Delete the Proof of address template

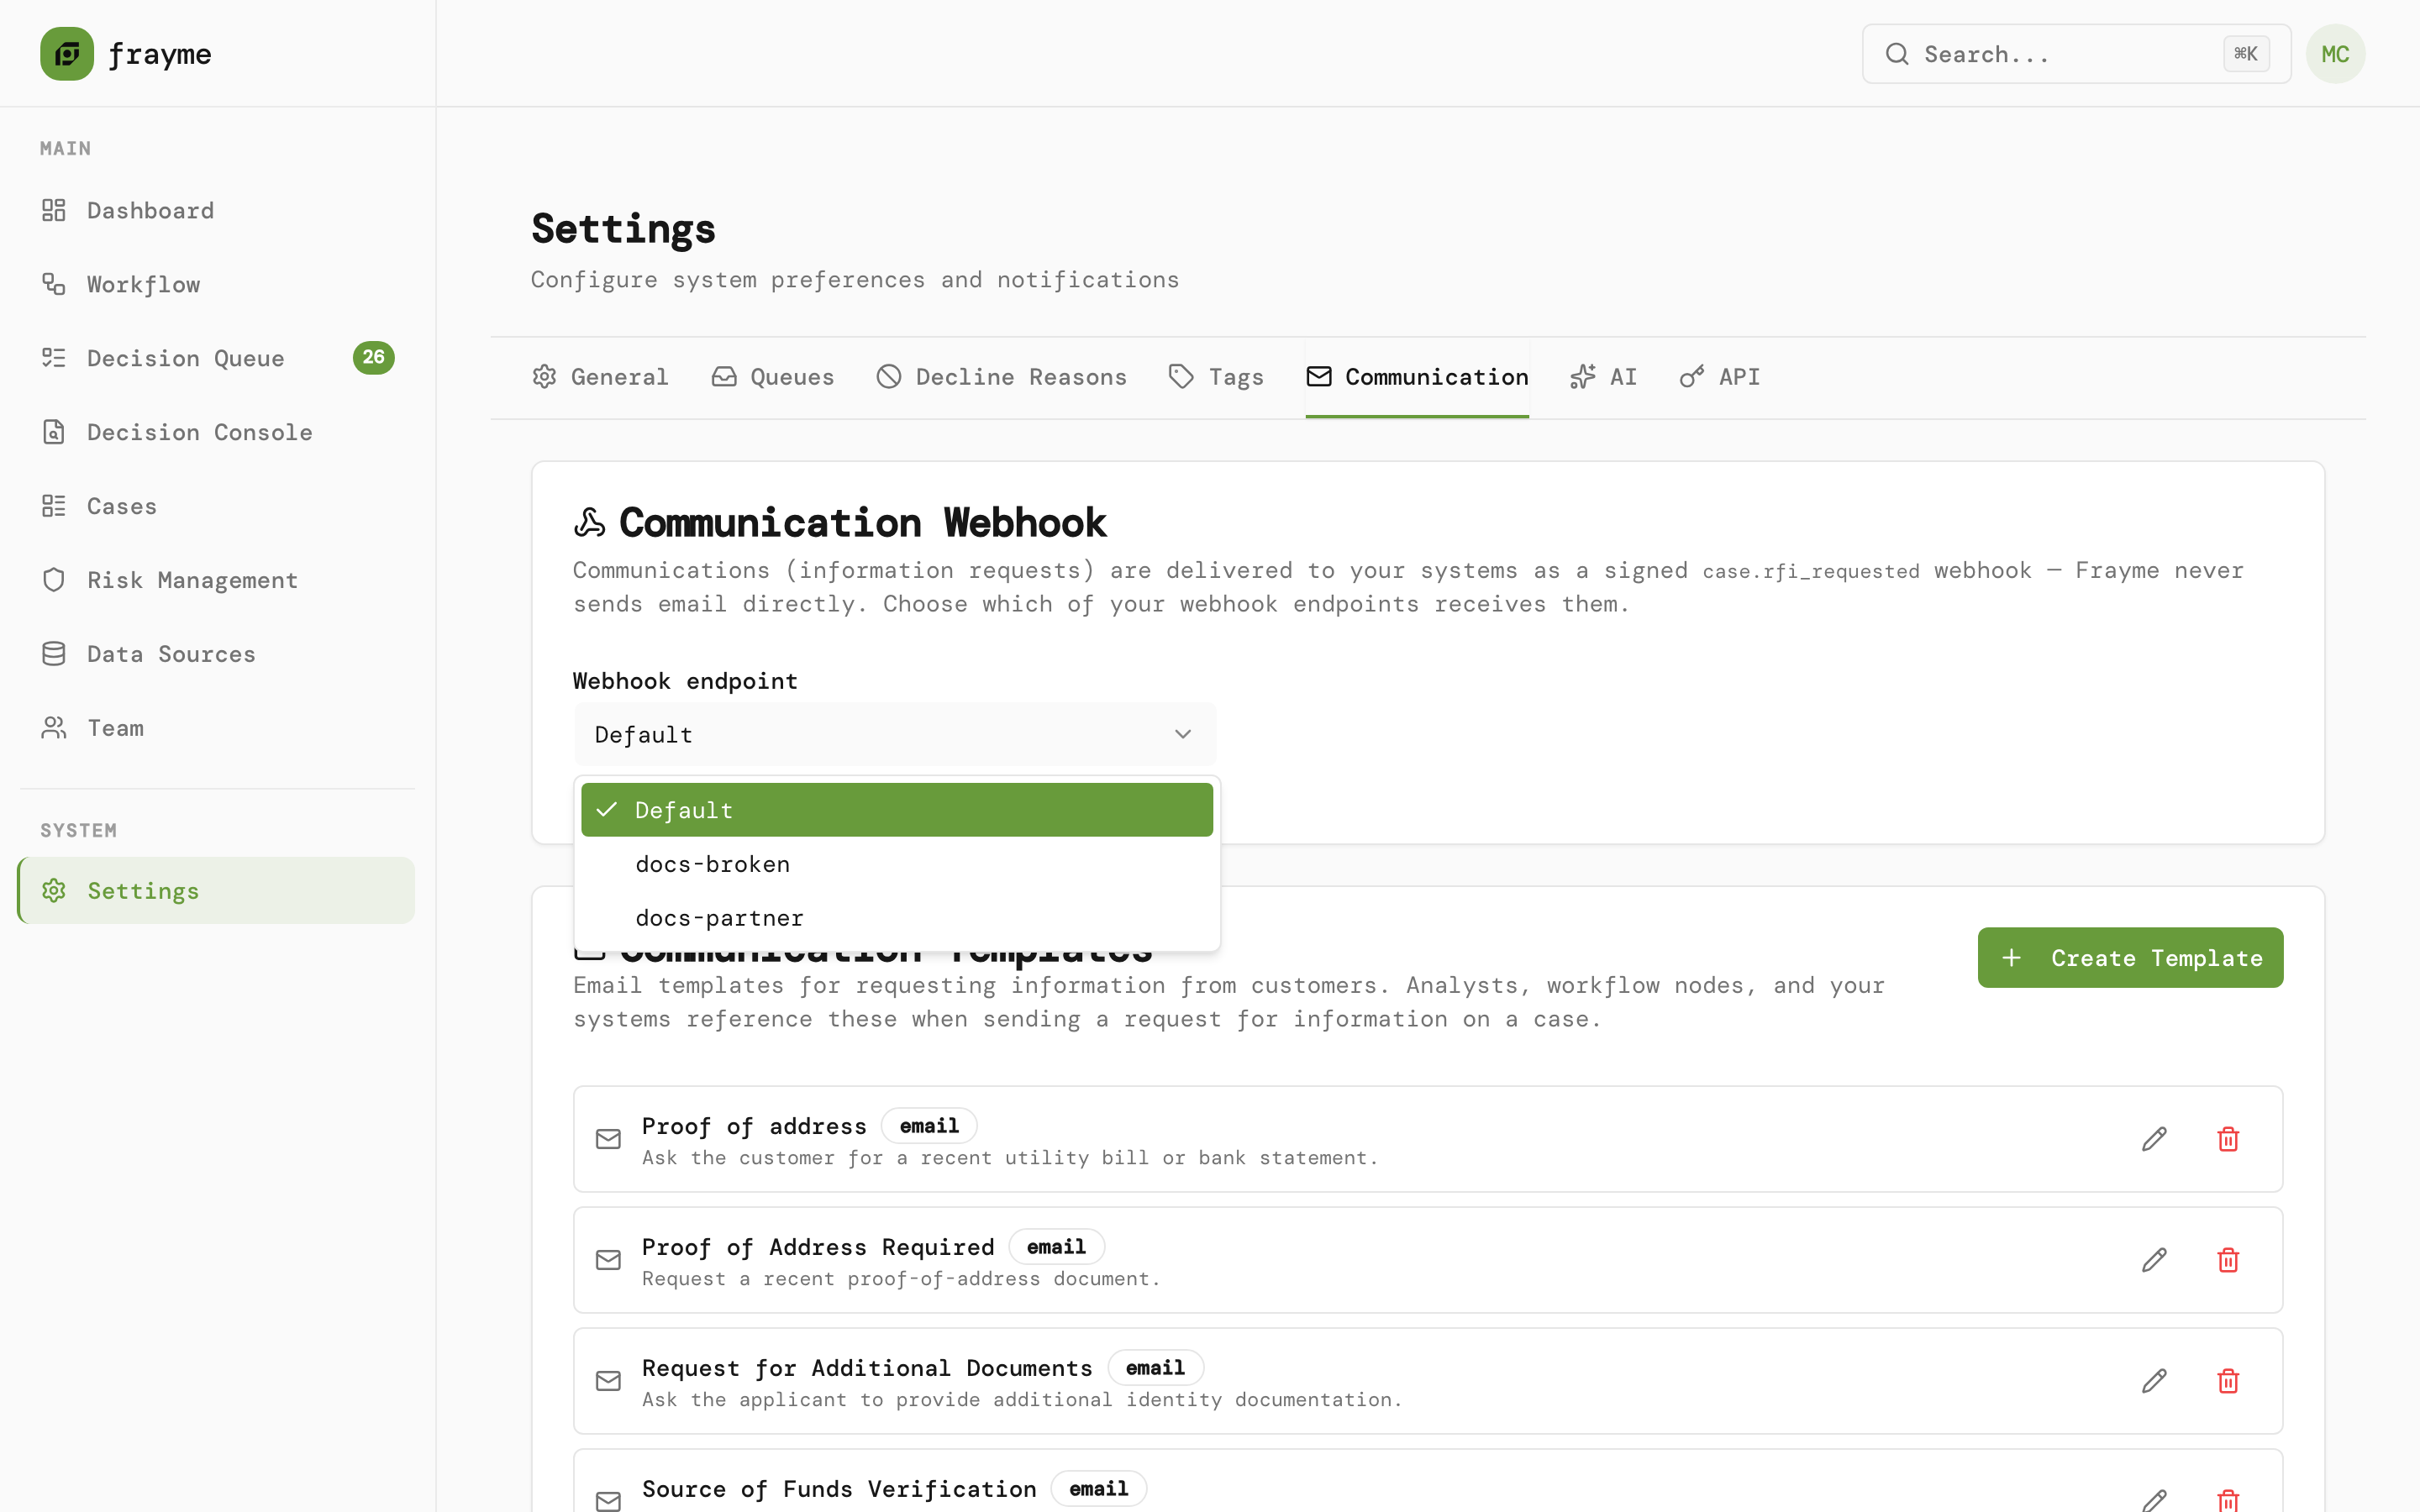(2228, 1139)
